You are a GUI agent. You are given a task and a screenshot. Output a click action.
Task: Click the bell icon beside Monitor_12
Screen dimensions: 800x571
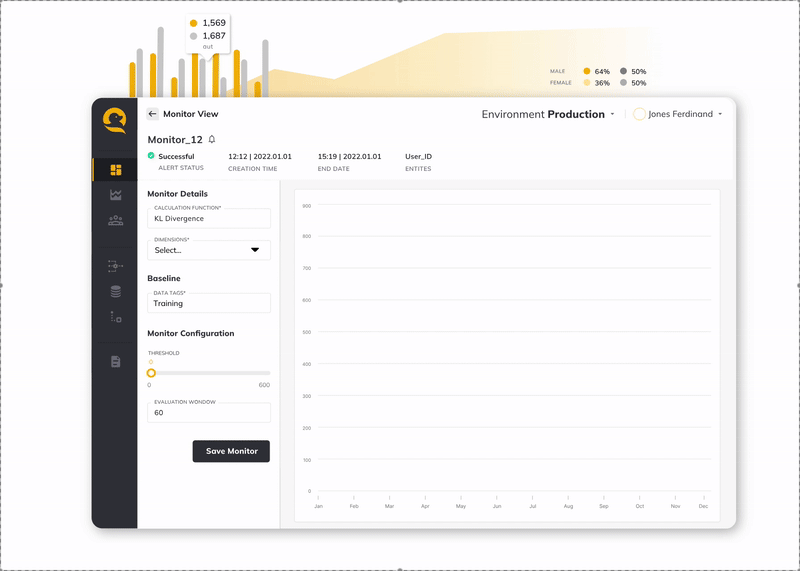coord(212,139)
